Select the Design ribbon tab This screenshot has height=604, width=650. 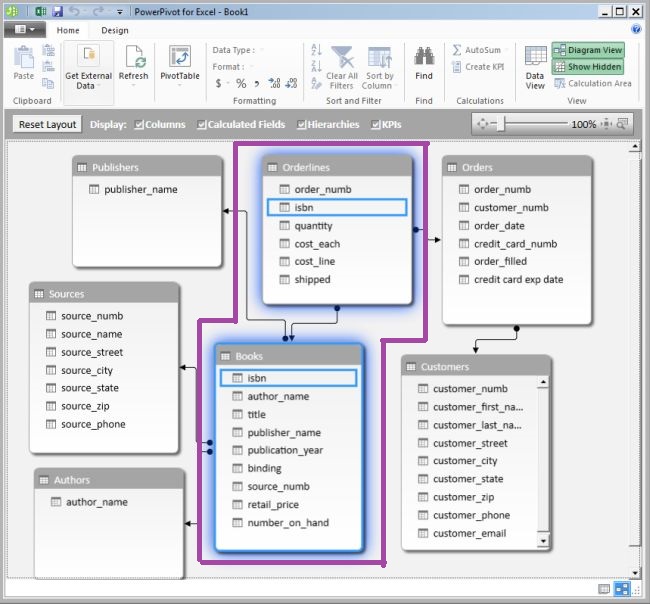(x=115, y=30)
